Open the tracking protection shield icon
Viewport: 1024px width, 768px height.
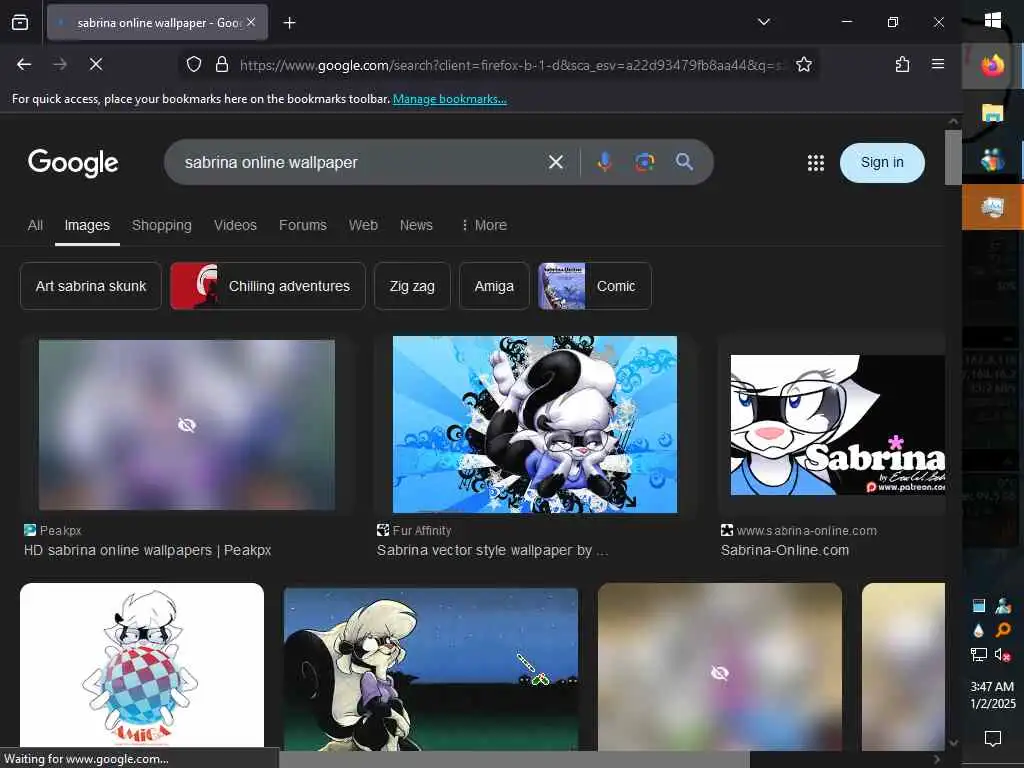(194, 64)
